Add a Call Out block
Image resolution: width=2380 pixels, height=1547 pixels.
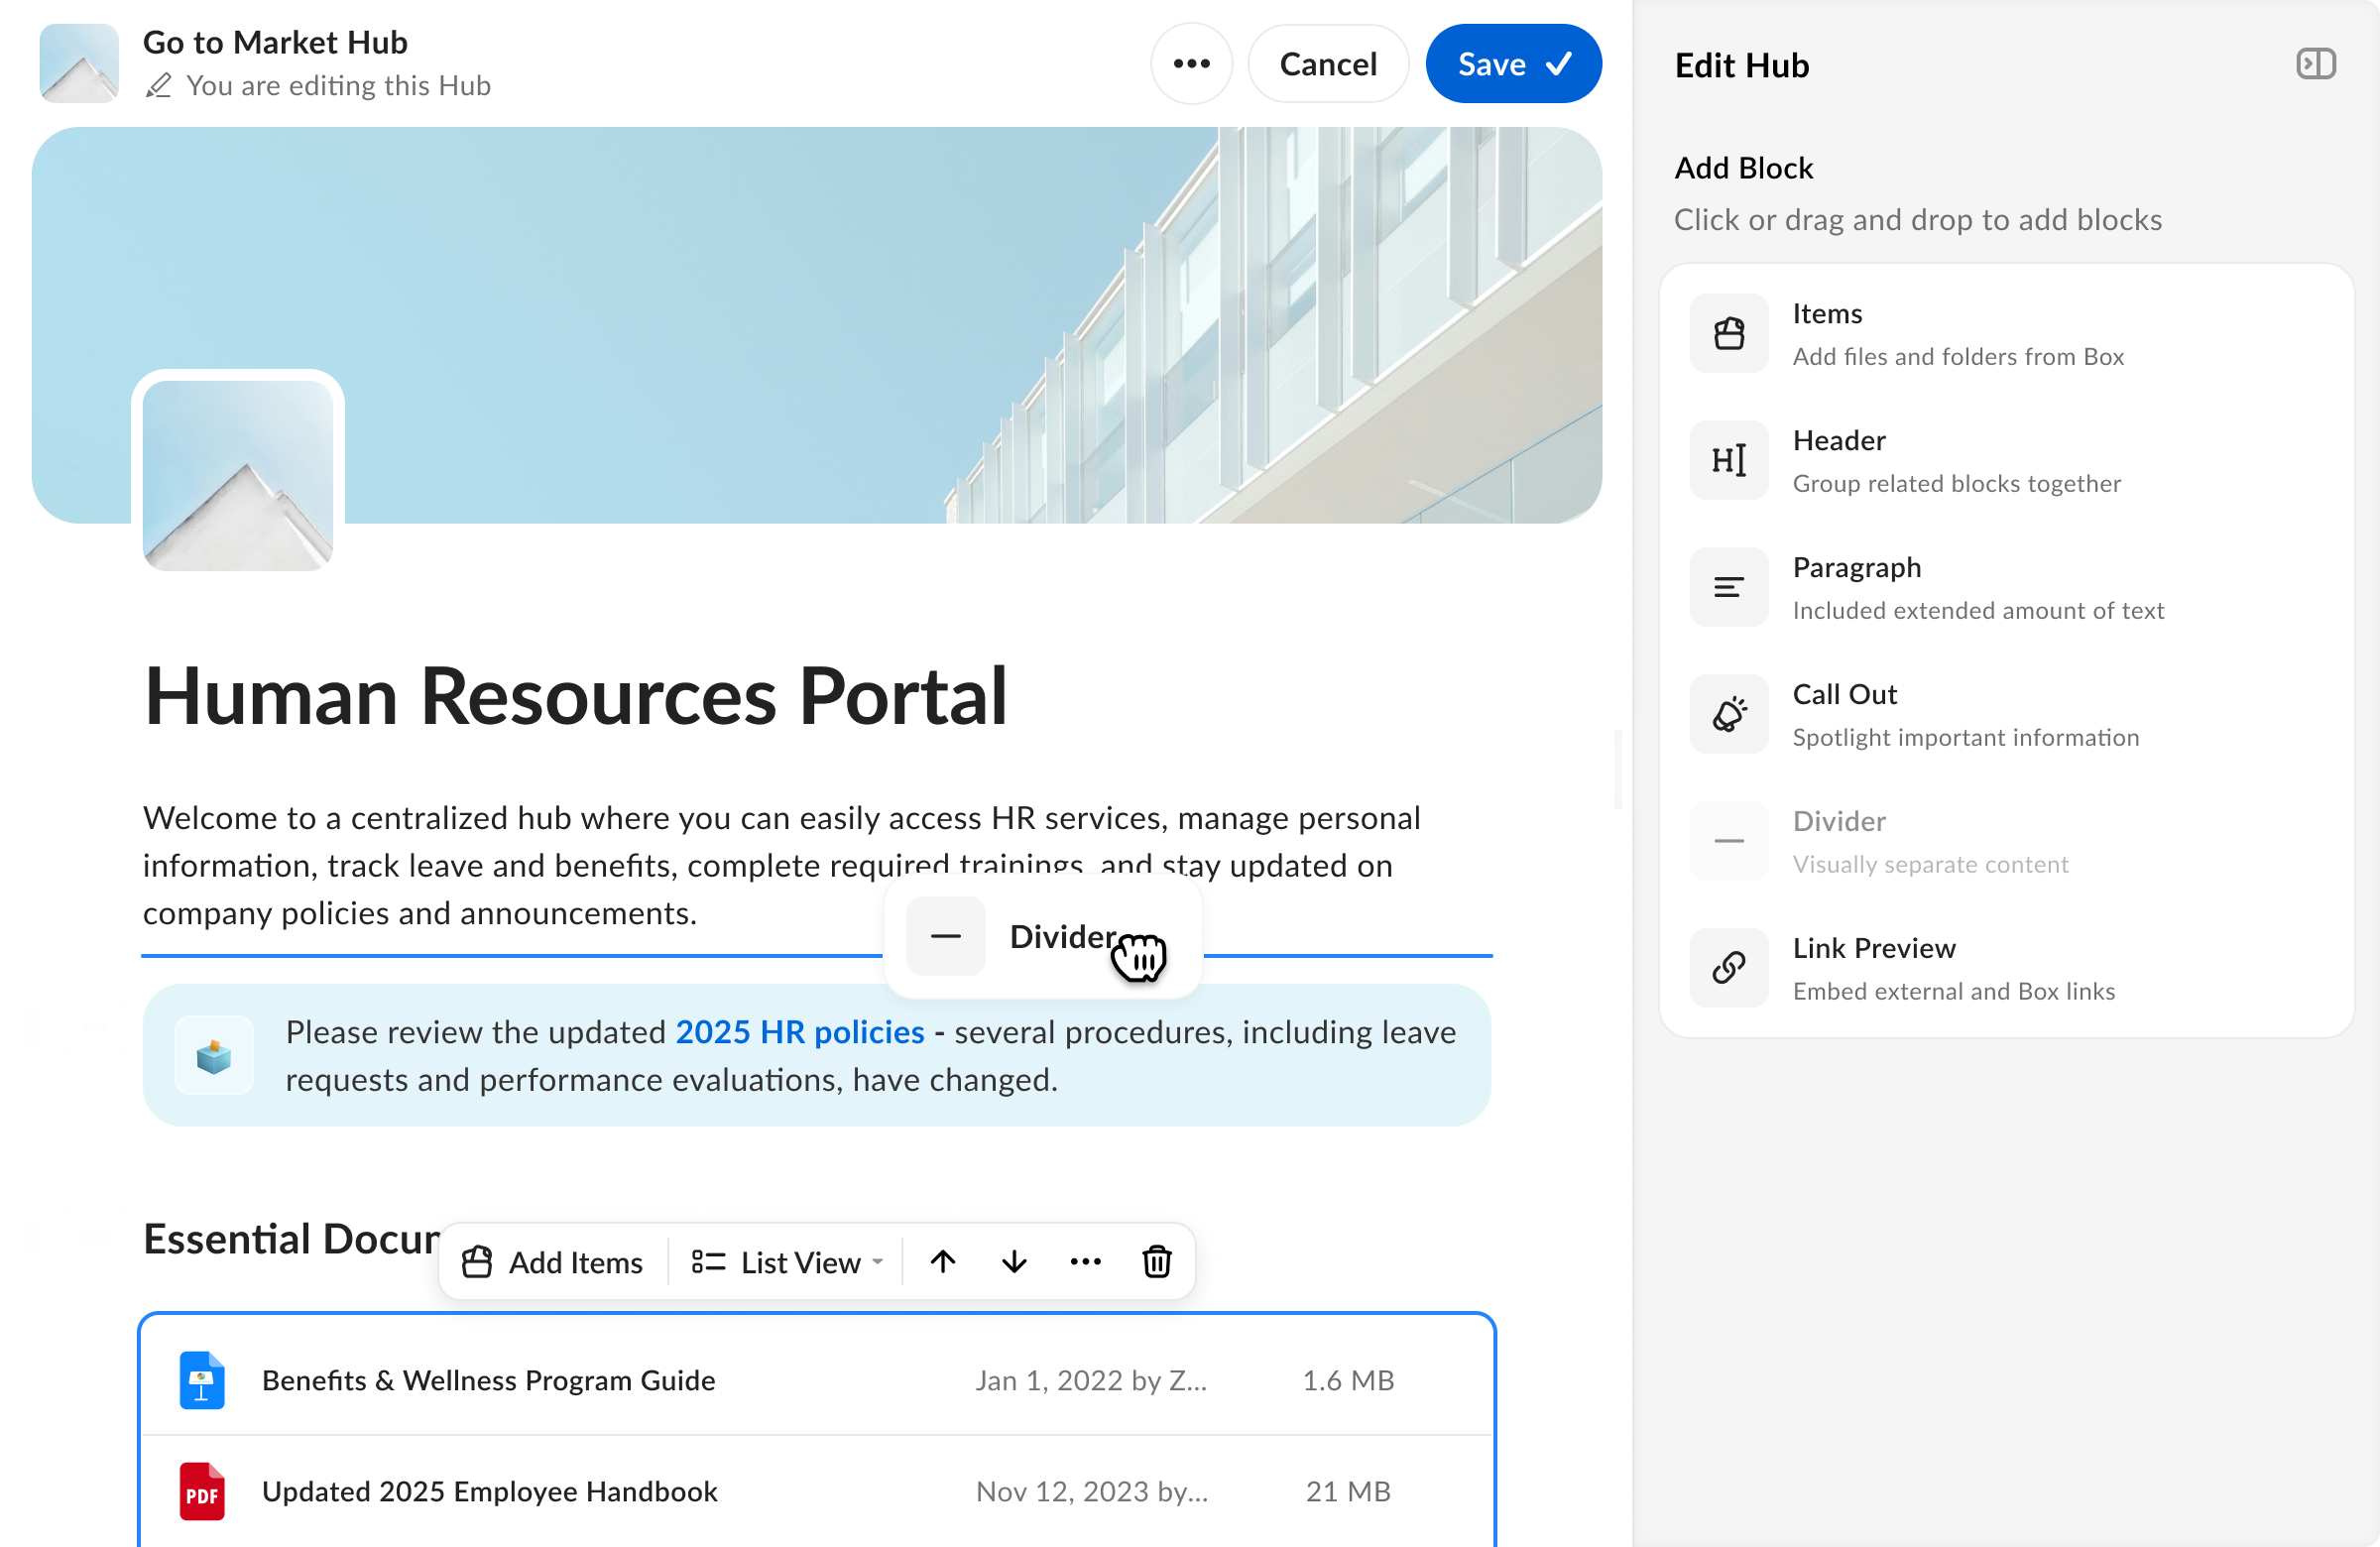pyautogui.click(x=2006, y=714)
